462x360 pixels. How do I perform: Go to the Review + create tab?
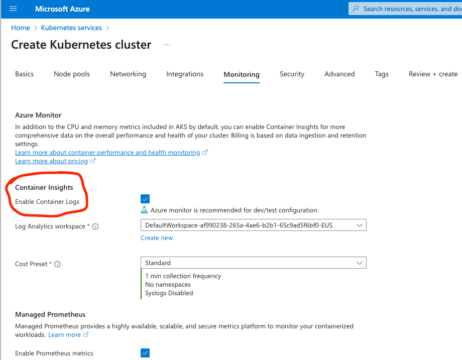pyautogui.click(x=433, y=74)
